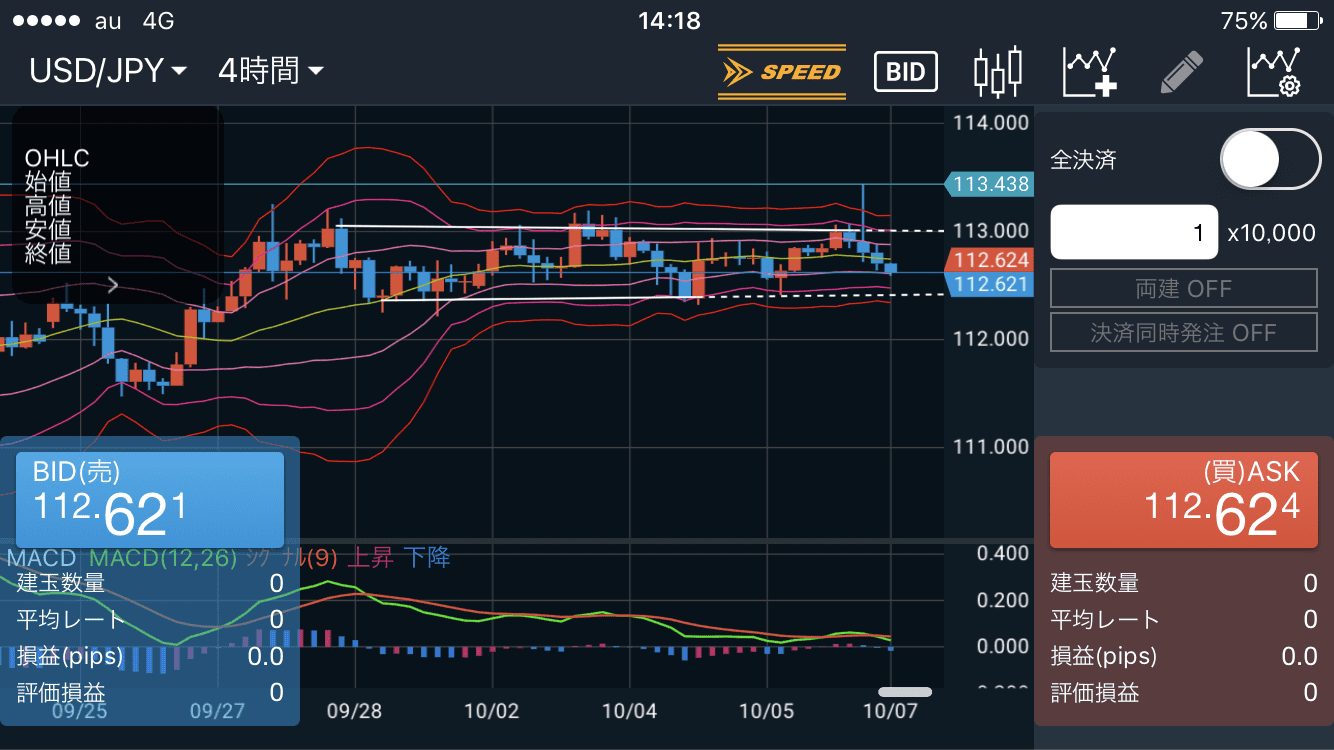
Task: Select the 113.438 price line label
Action: [x=988, y=184]
